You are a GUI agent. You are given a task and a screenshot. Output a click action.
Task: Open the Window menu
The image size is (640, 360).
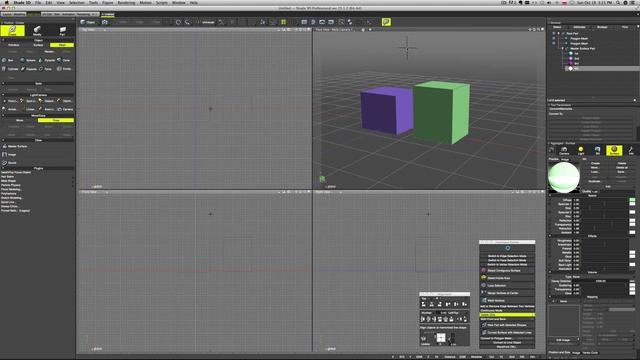[178, 2]
